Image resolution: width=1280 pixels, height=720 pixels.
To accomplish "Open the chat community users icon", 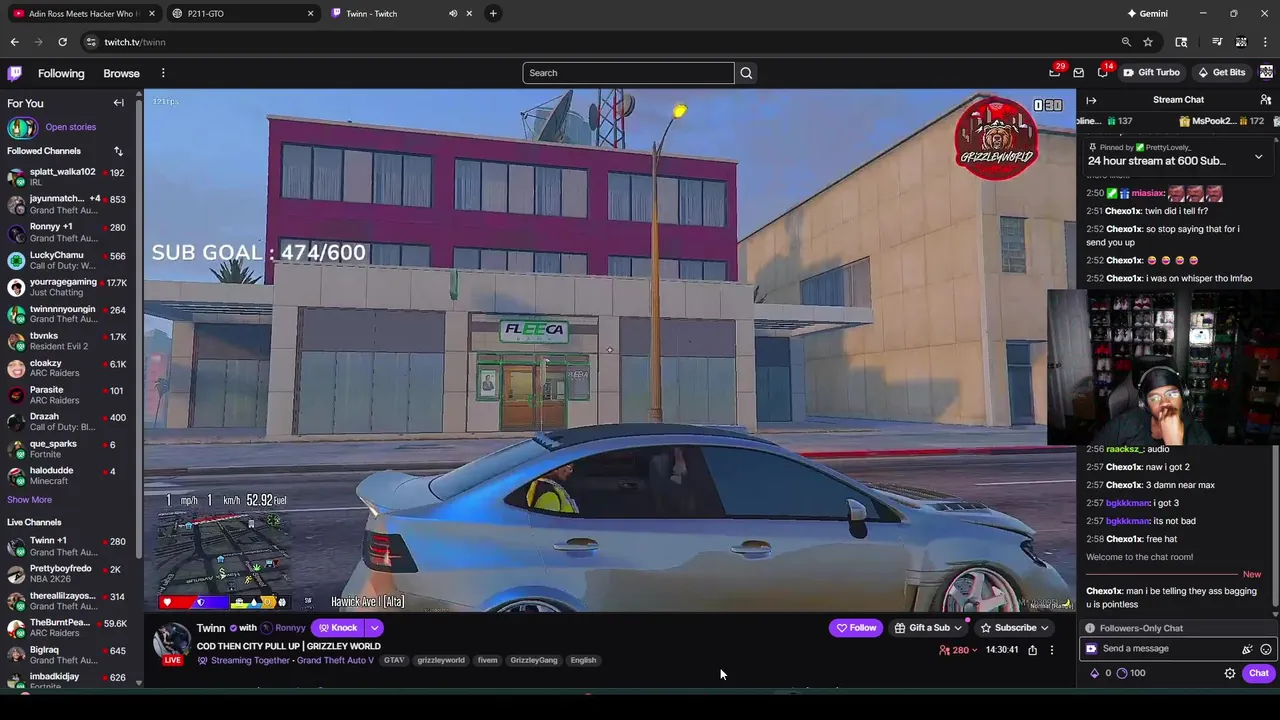I will [1265, 100].
